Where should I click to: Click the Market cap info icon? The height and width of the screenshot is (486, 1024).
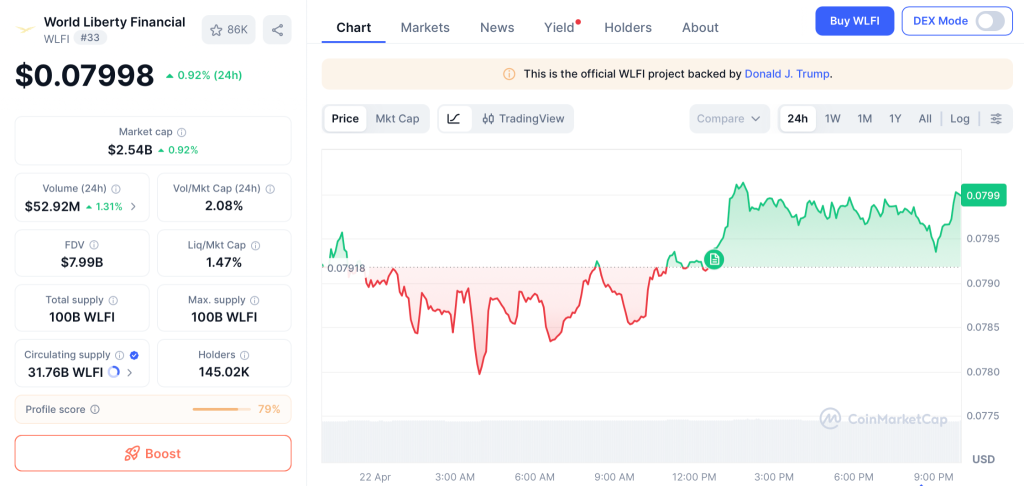(x=181, y=132)
